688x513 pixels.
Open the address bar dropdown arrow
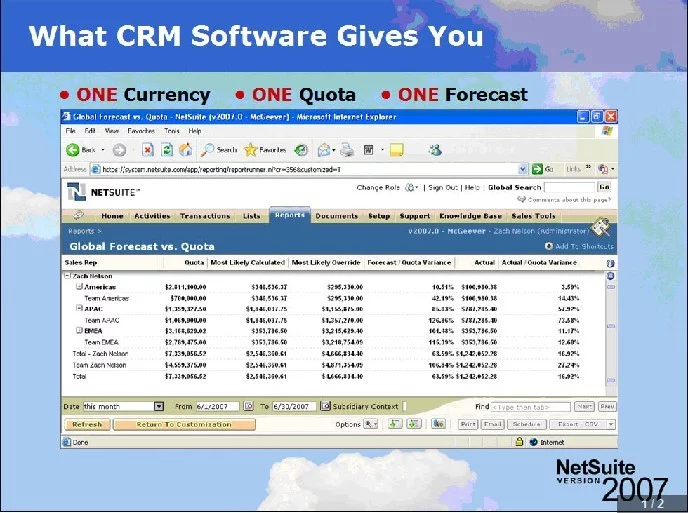pyautogui.click(x=523, y=169)
